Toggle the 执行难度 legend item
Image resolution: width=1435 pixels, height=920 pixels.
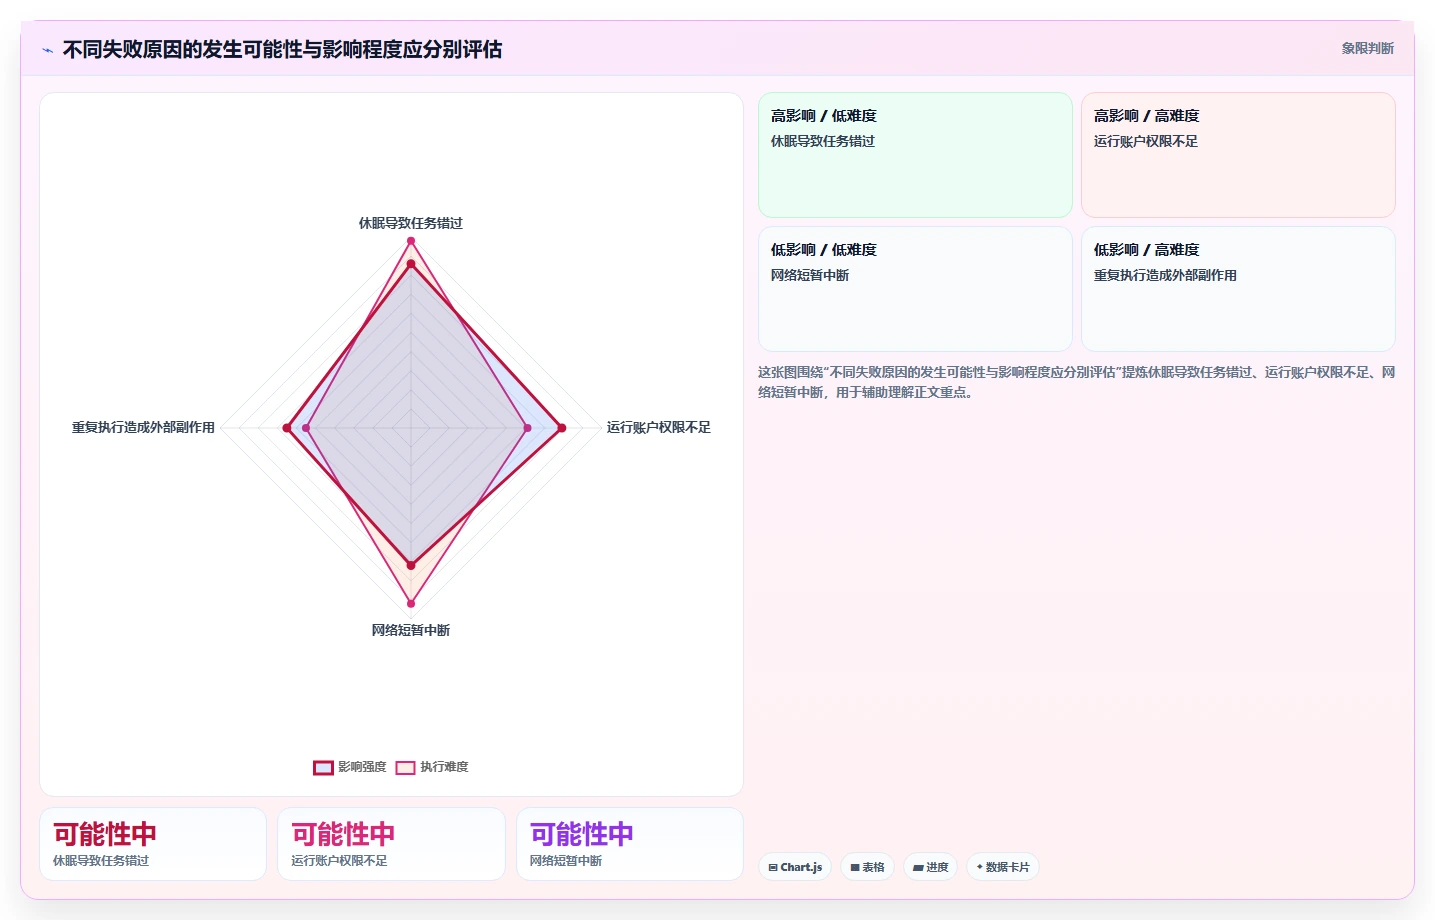click(432, 767)
